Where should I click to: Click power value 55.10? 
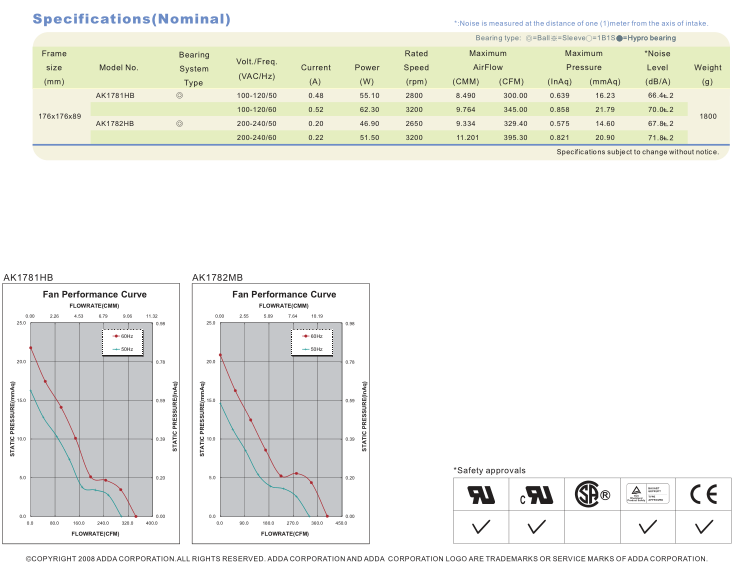[x=369, y=95]
